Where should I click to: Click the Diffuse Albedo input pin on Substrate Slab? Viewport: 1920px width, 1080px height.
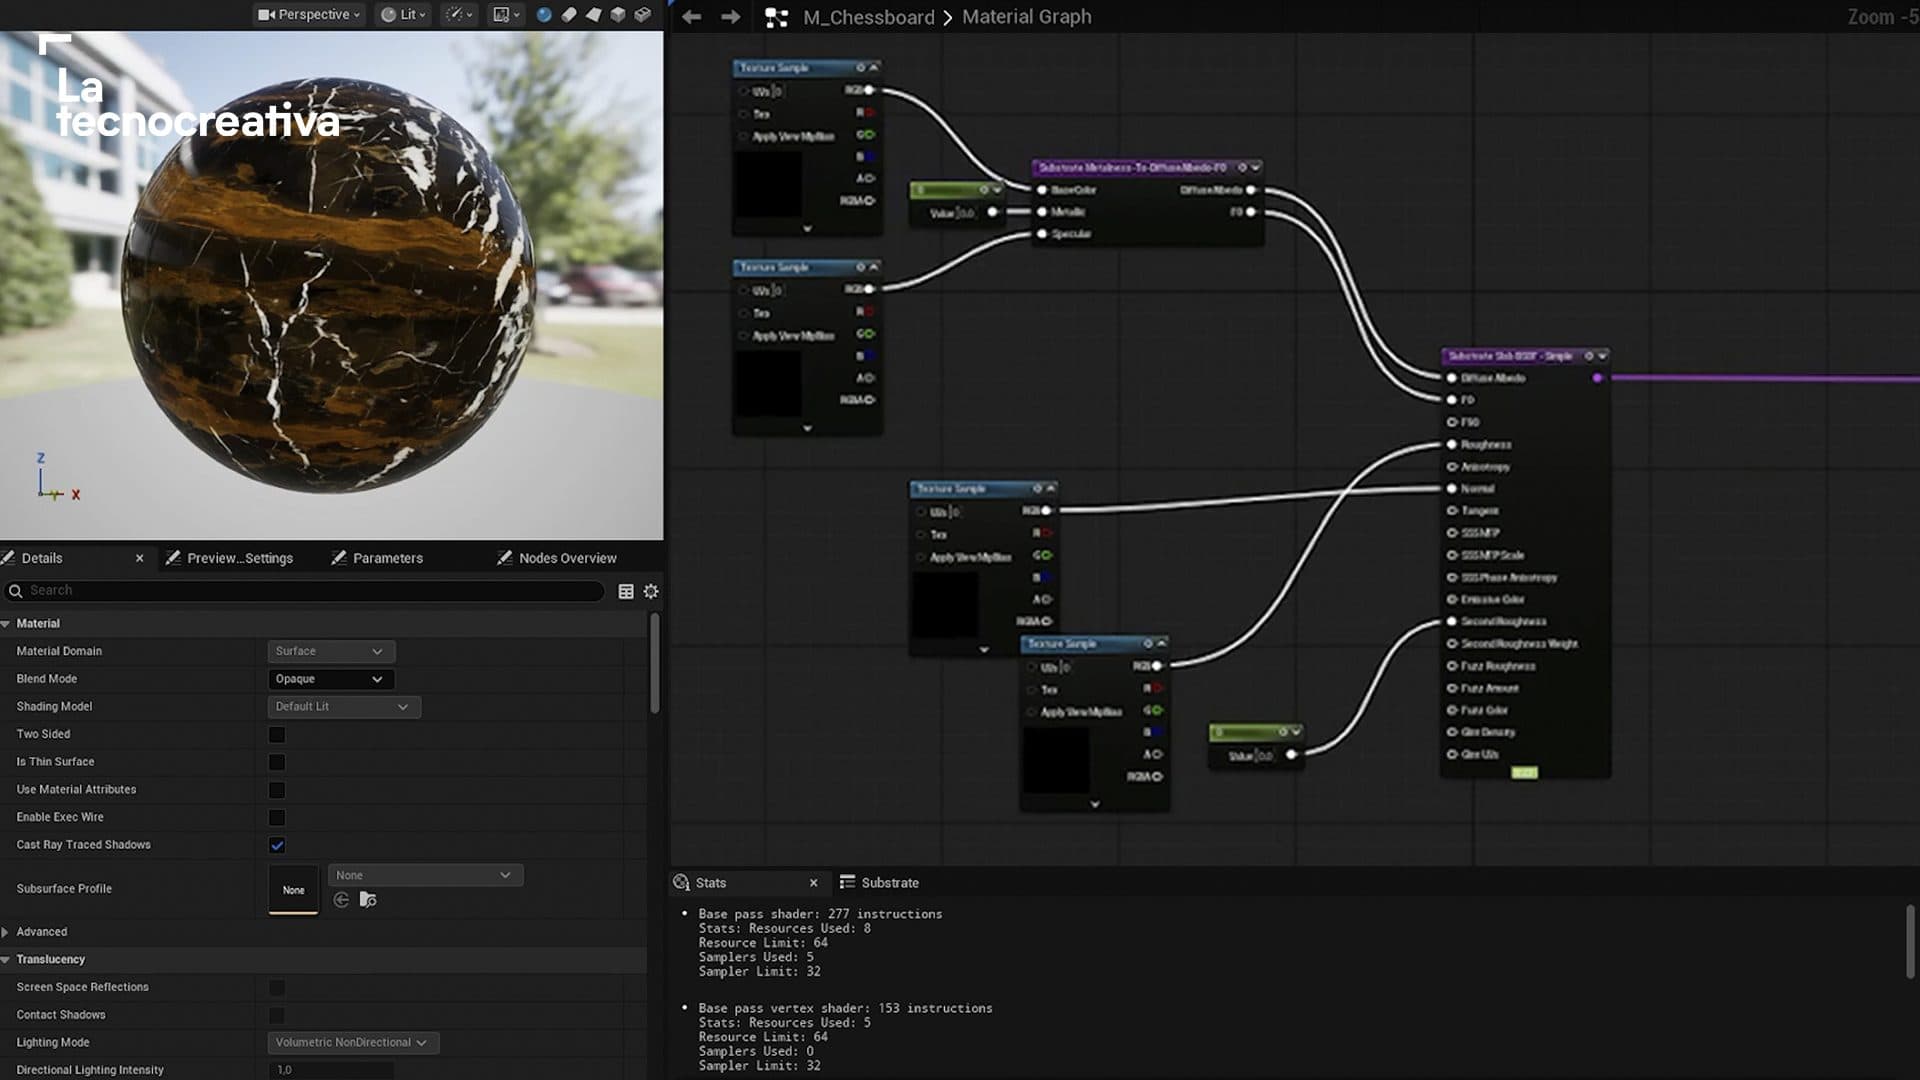pyautogui.click(x=1451, y=378)
